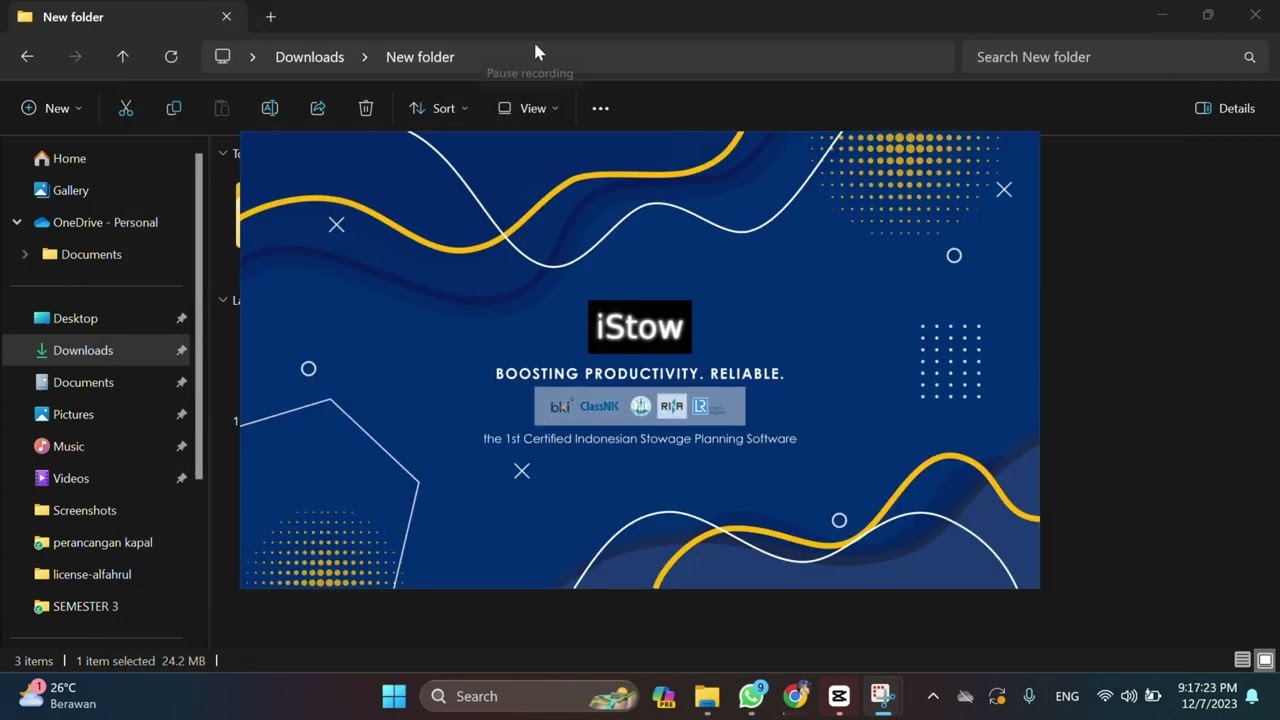The image size is (1280, 720).
Task: Open the Windows Start button
Action: pyautogui.click(x=394, y=696)
